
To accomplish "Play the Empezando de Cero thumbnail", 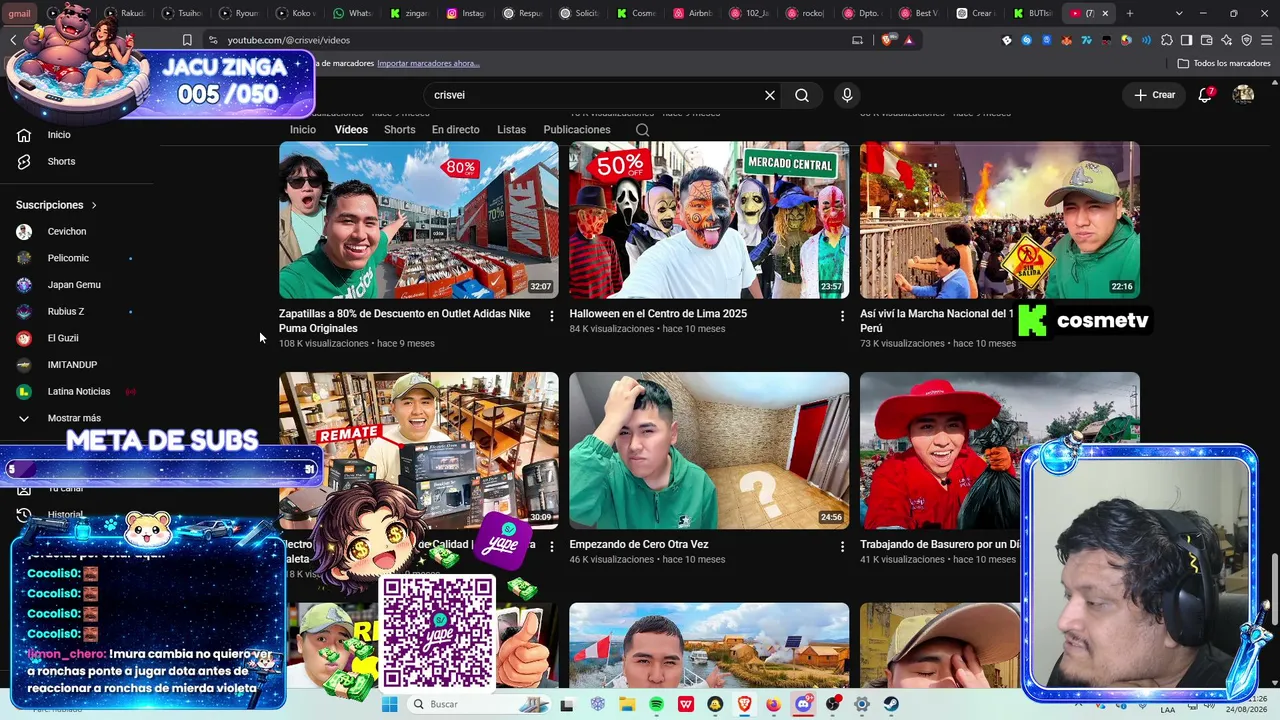I will [709, 451].
